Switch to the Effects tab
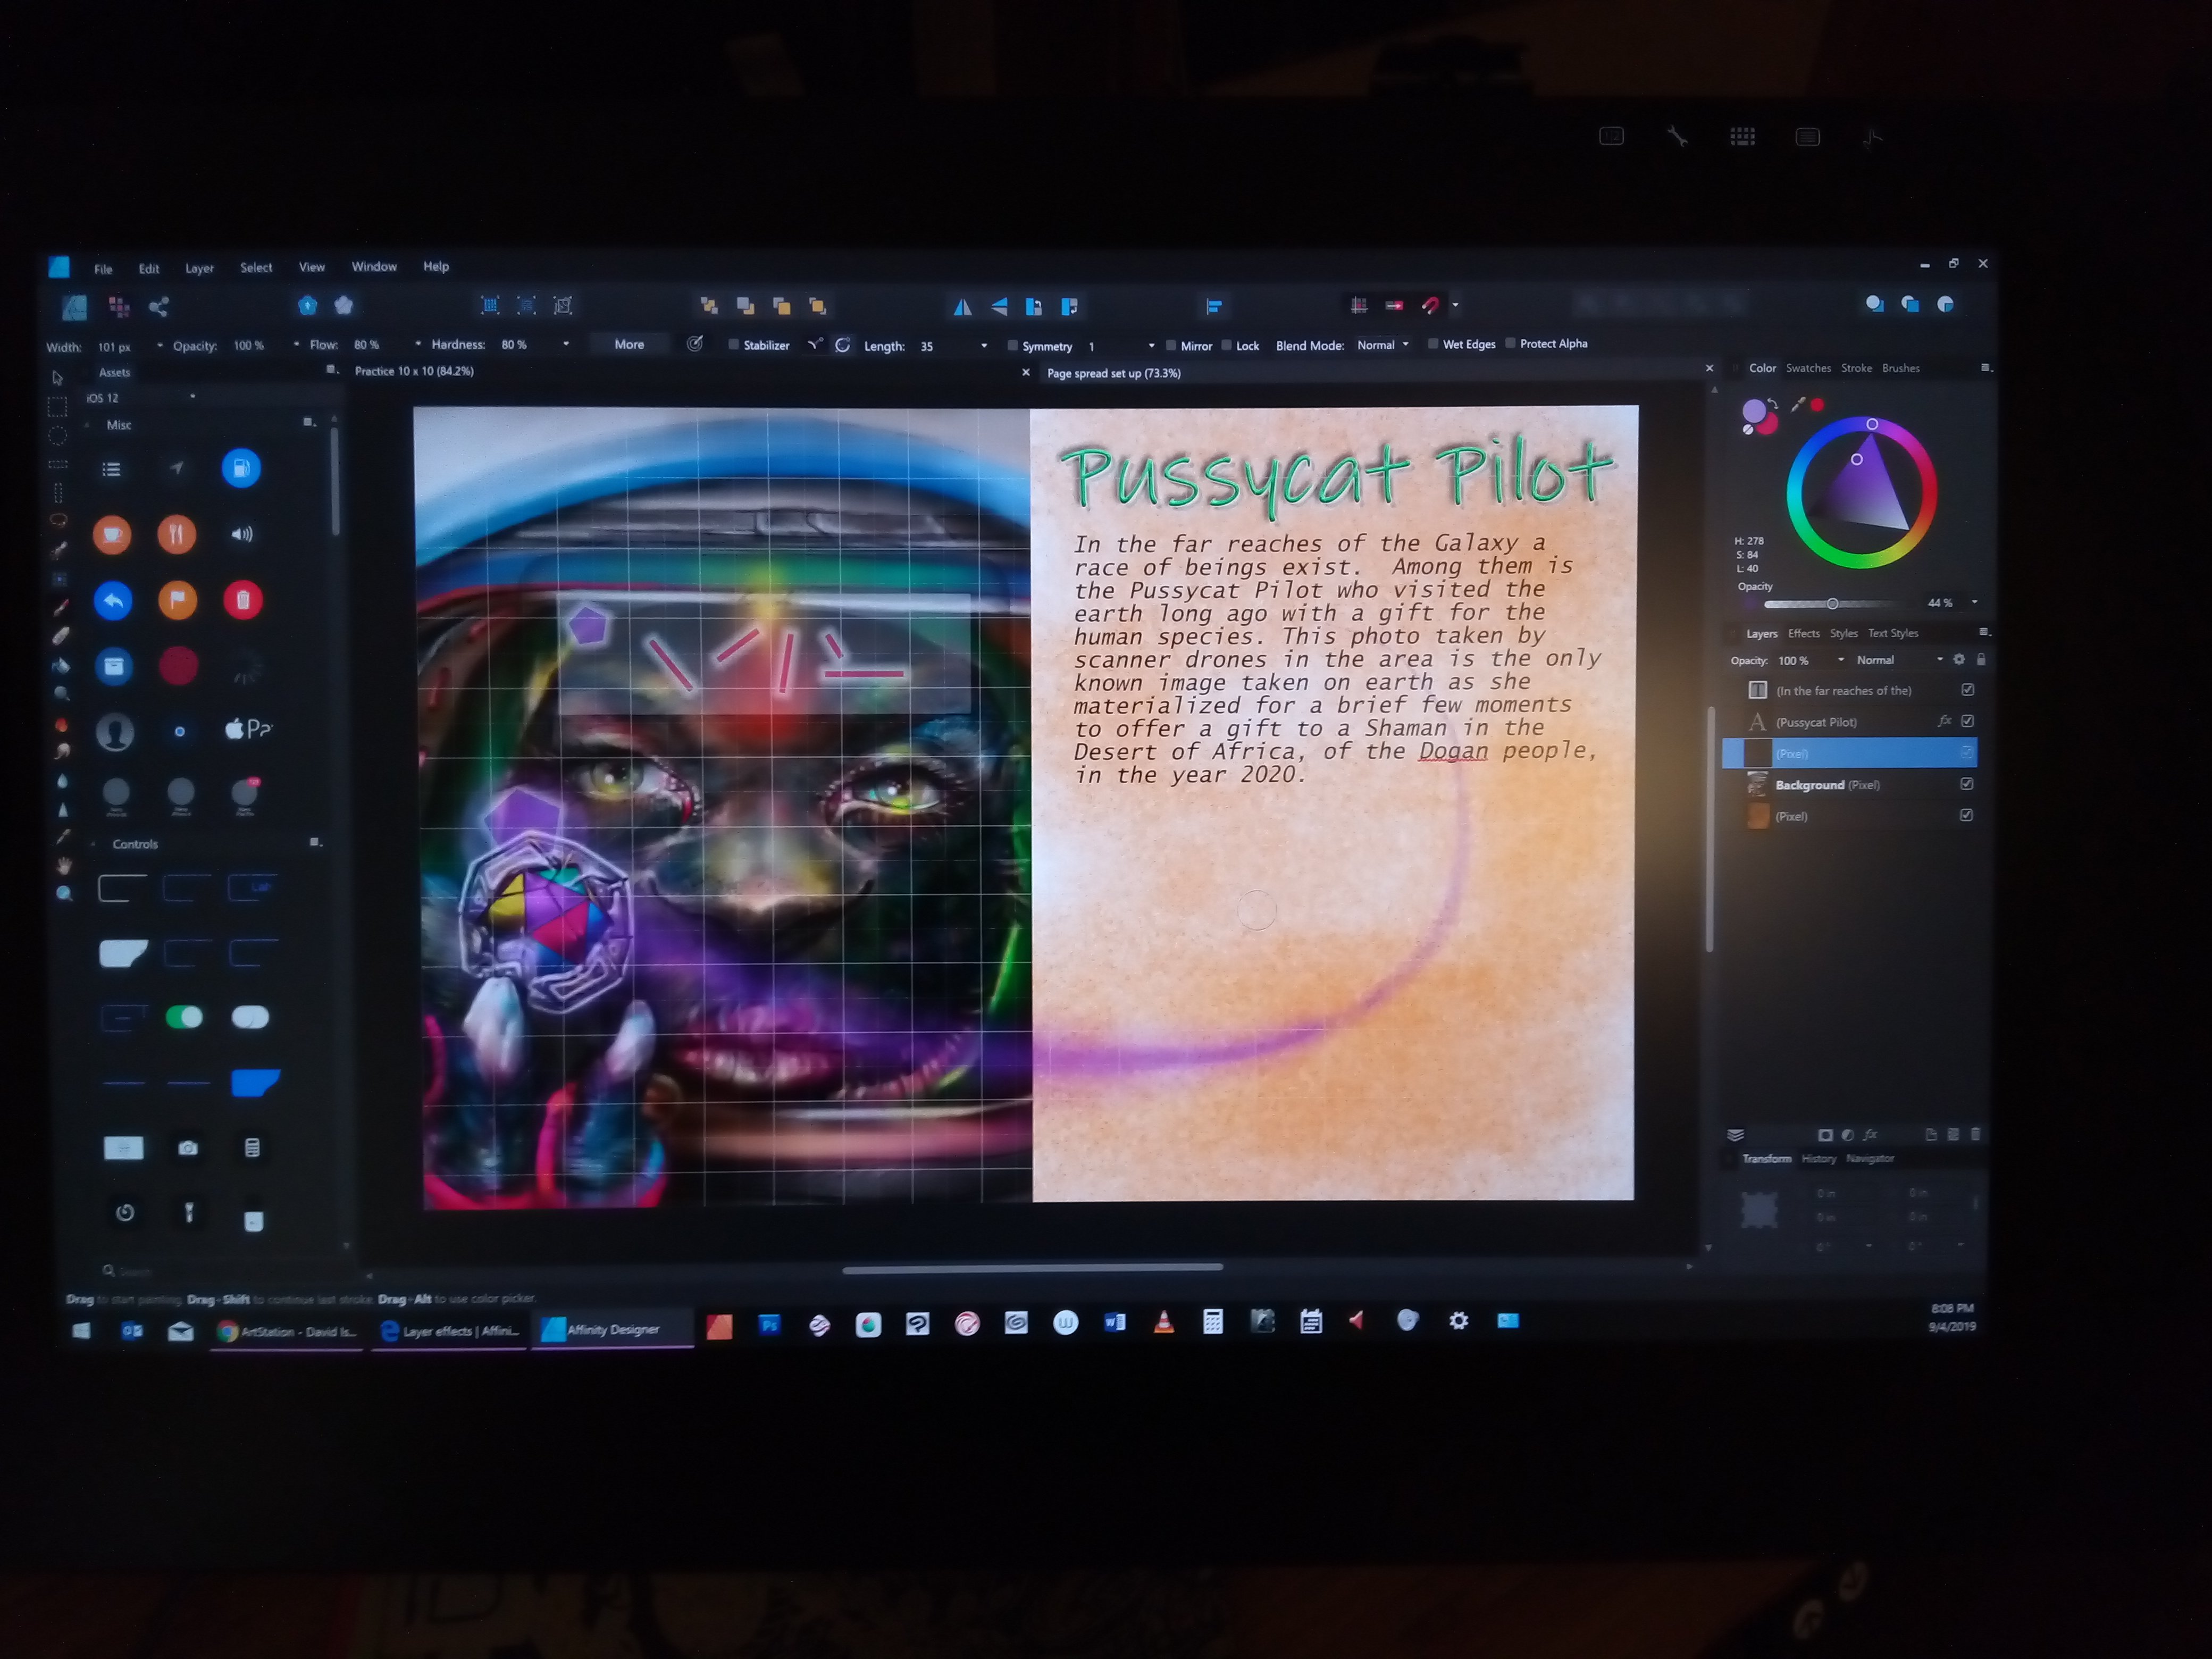 click(x=1803, y=633)
